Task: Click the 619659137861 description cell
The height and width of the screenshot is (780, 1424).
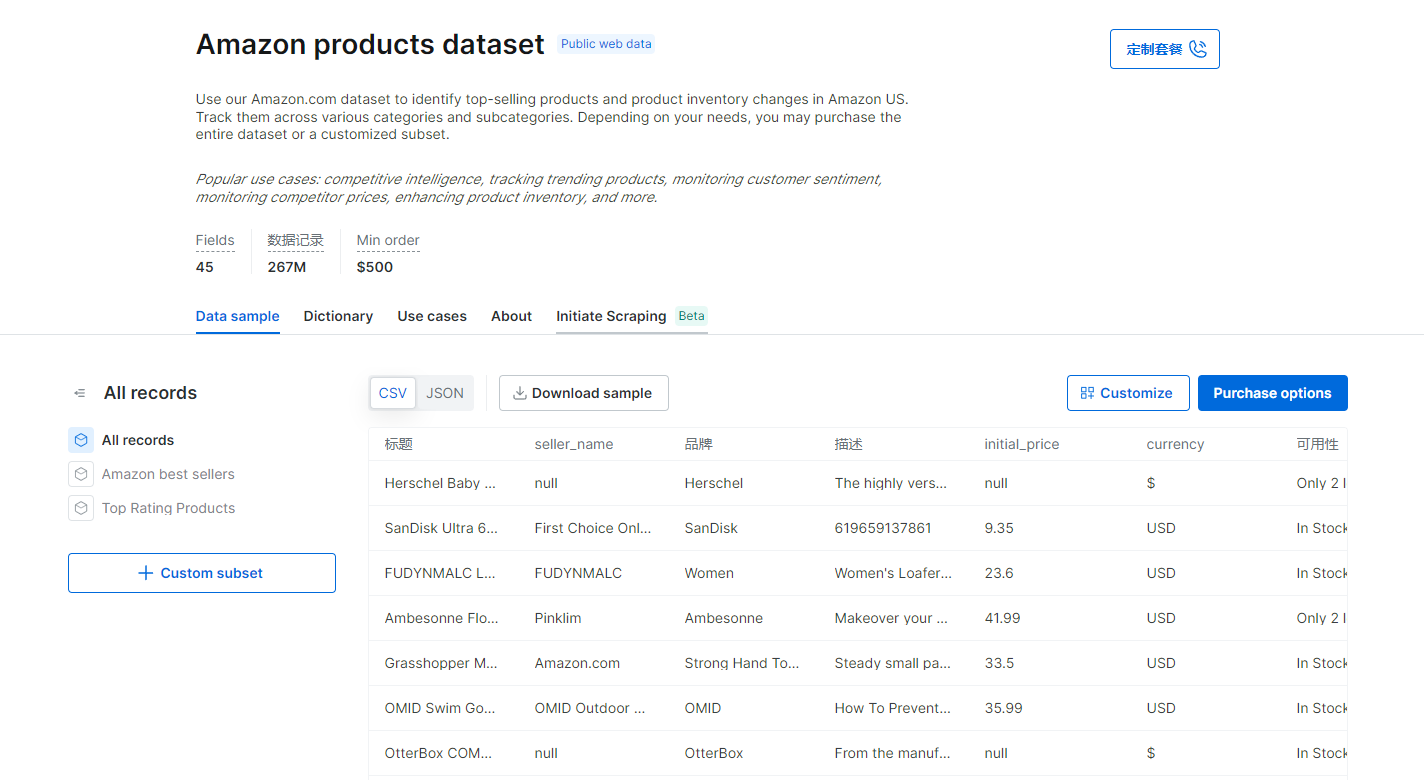Action: coord(883,528)
